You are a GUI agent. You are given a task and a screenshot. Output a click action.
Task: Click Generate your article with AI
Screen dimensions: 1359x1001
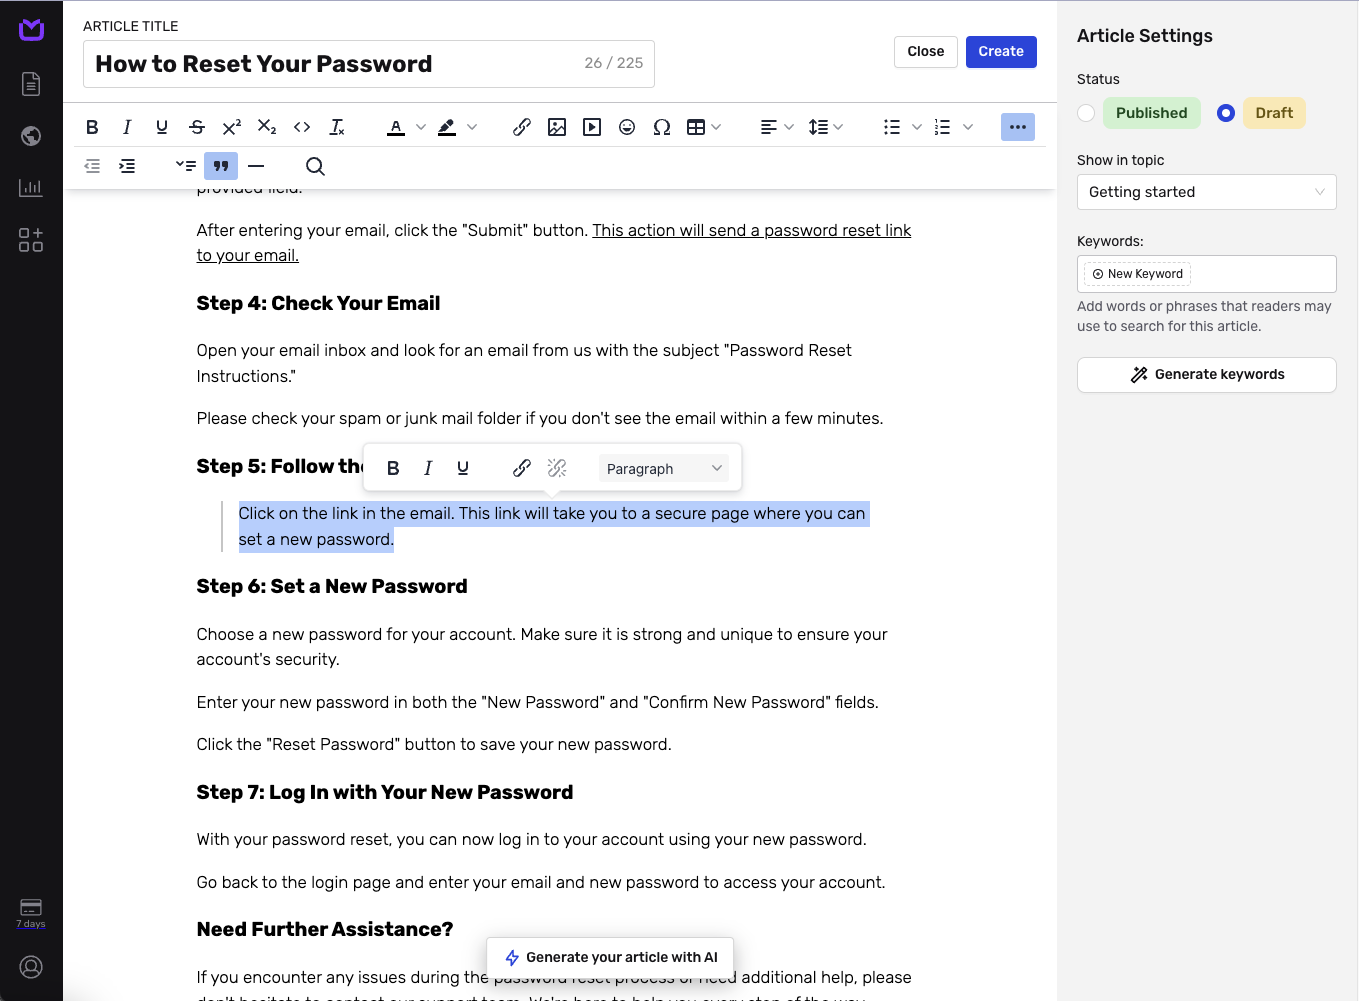610,957
